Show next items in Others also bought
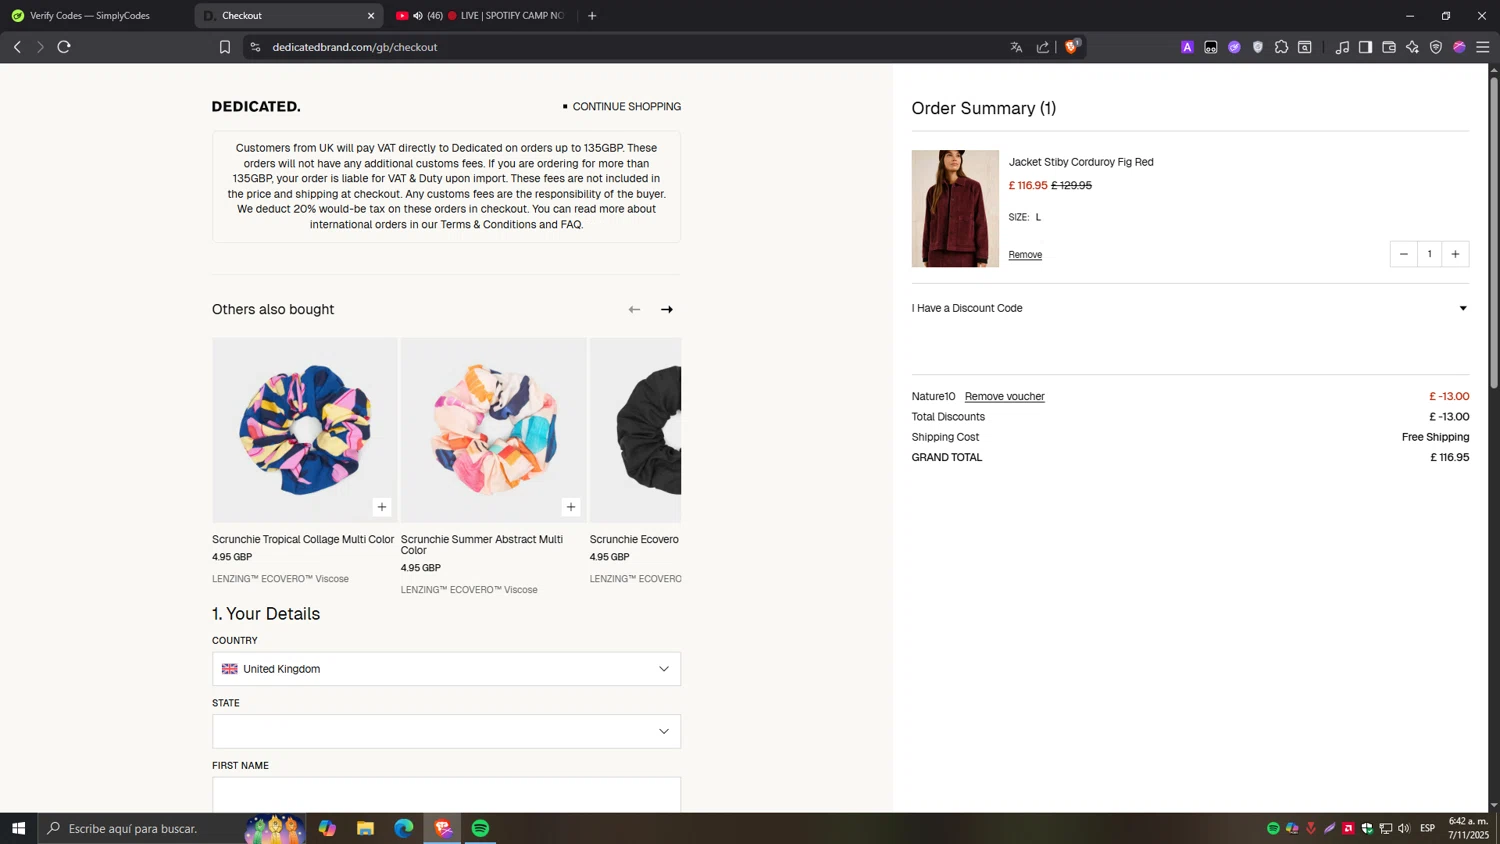The image size is (1500, 844). [x=667, y=310]
